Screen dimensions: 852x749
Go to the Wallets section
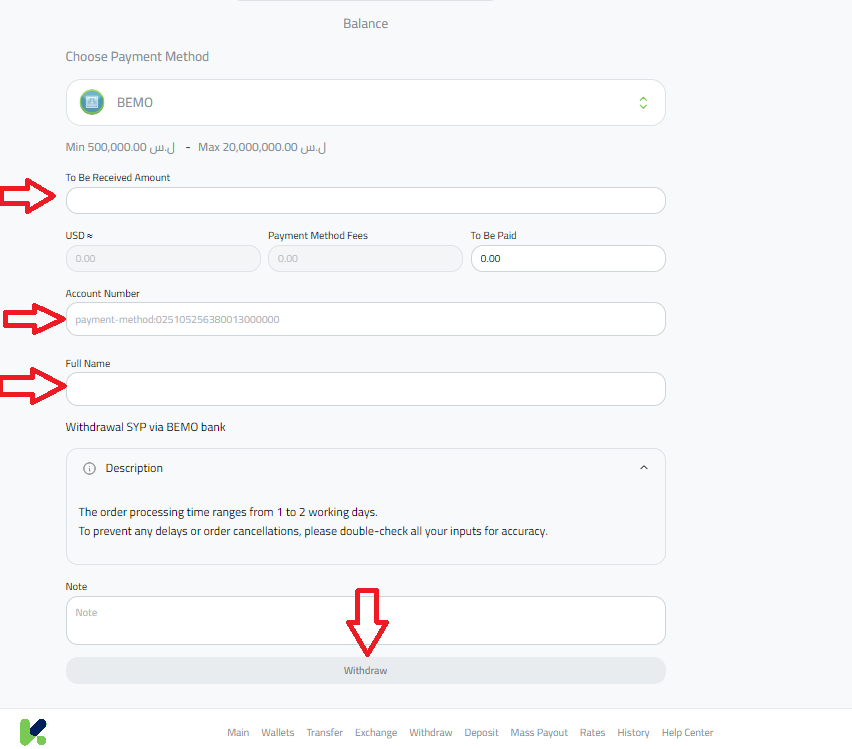[277, 732]
